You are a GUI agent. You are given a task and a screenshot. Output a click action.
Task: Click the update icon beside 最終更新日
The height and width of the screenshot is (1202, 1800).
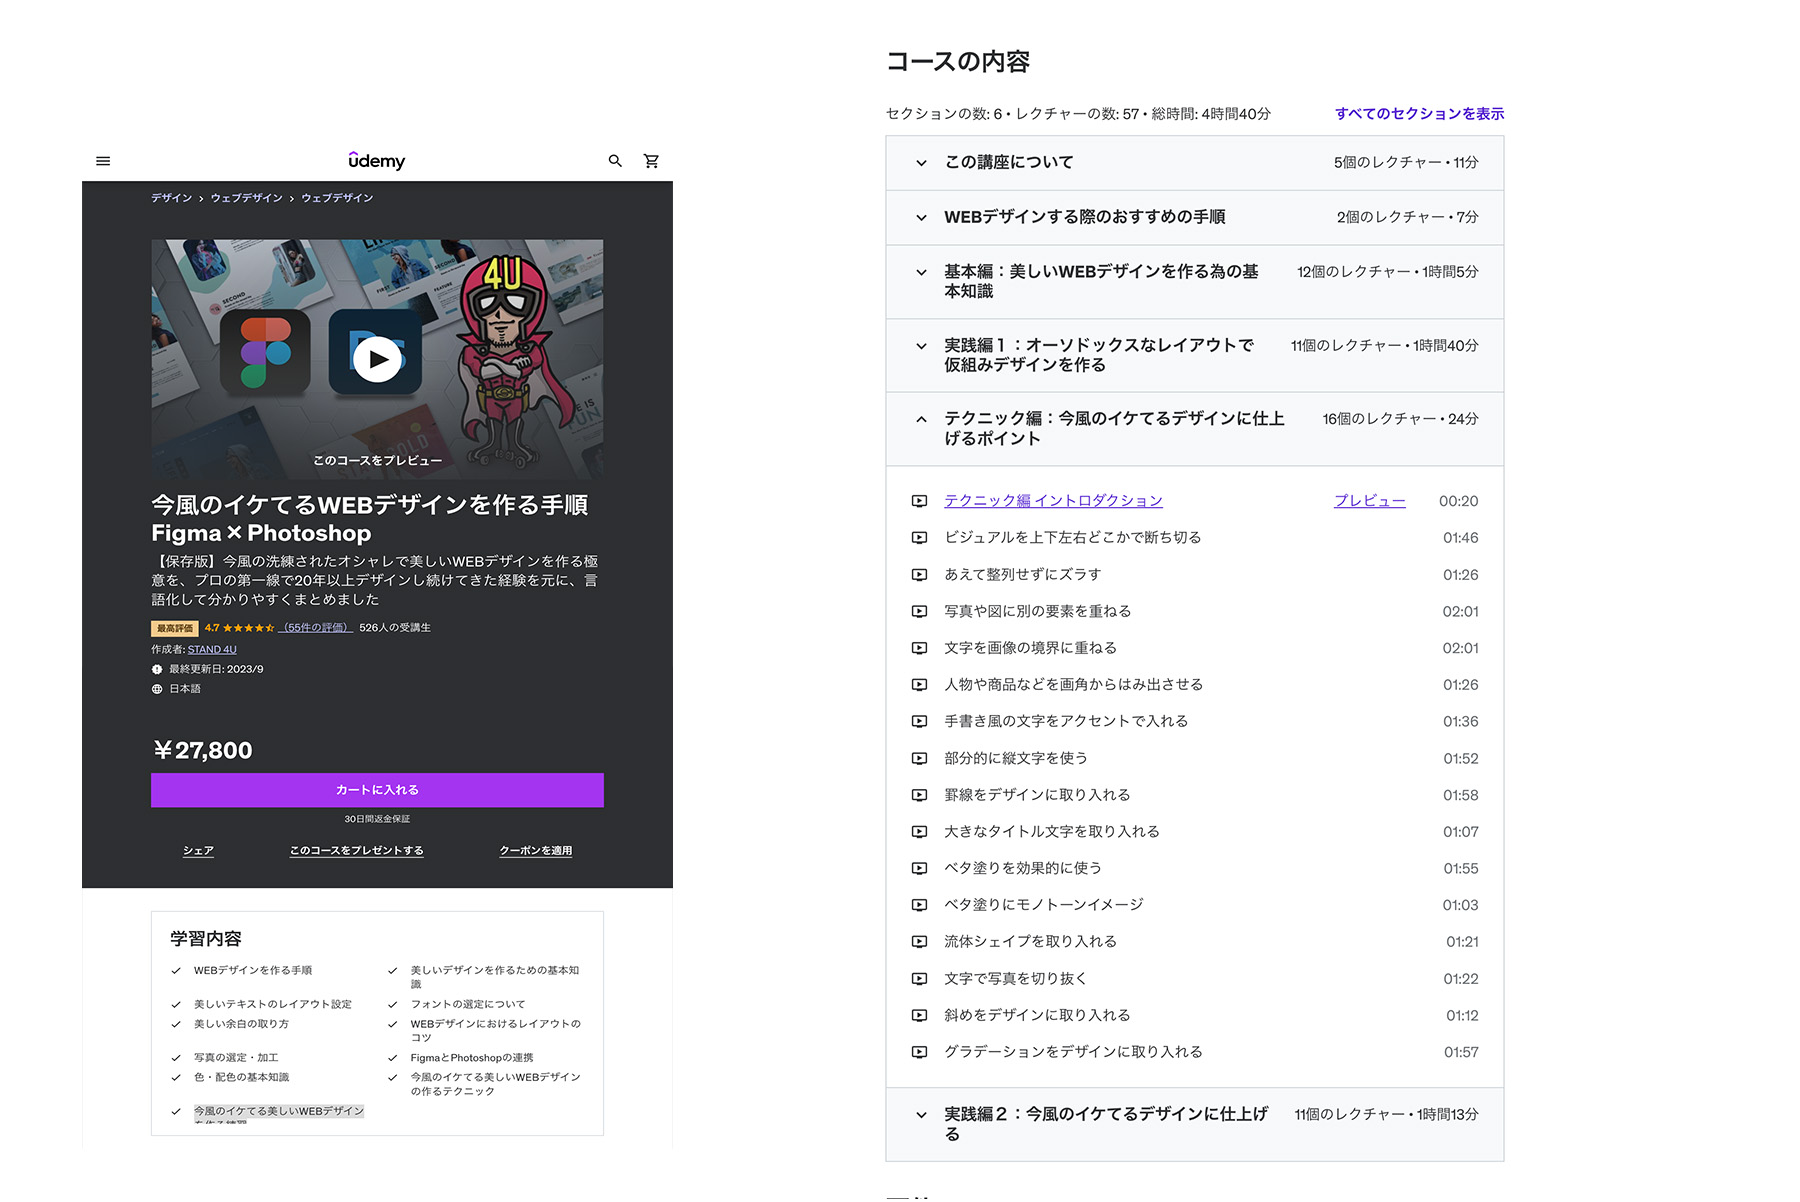point(157,669)
